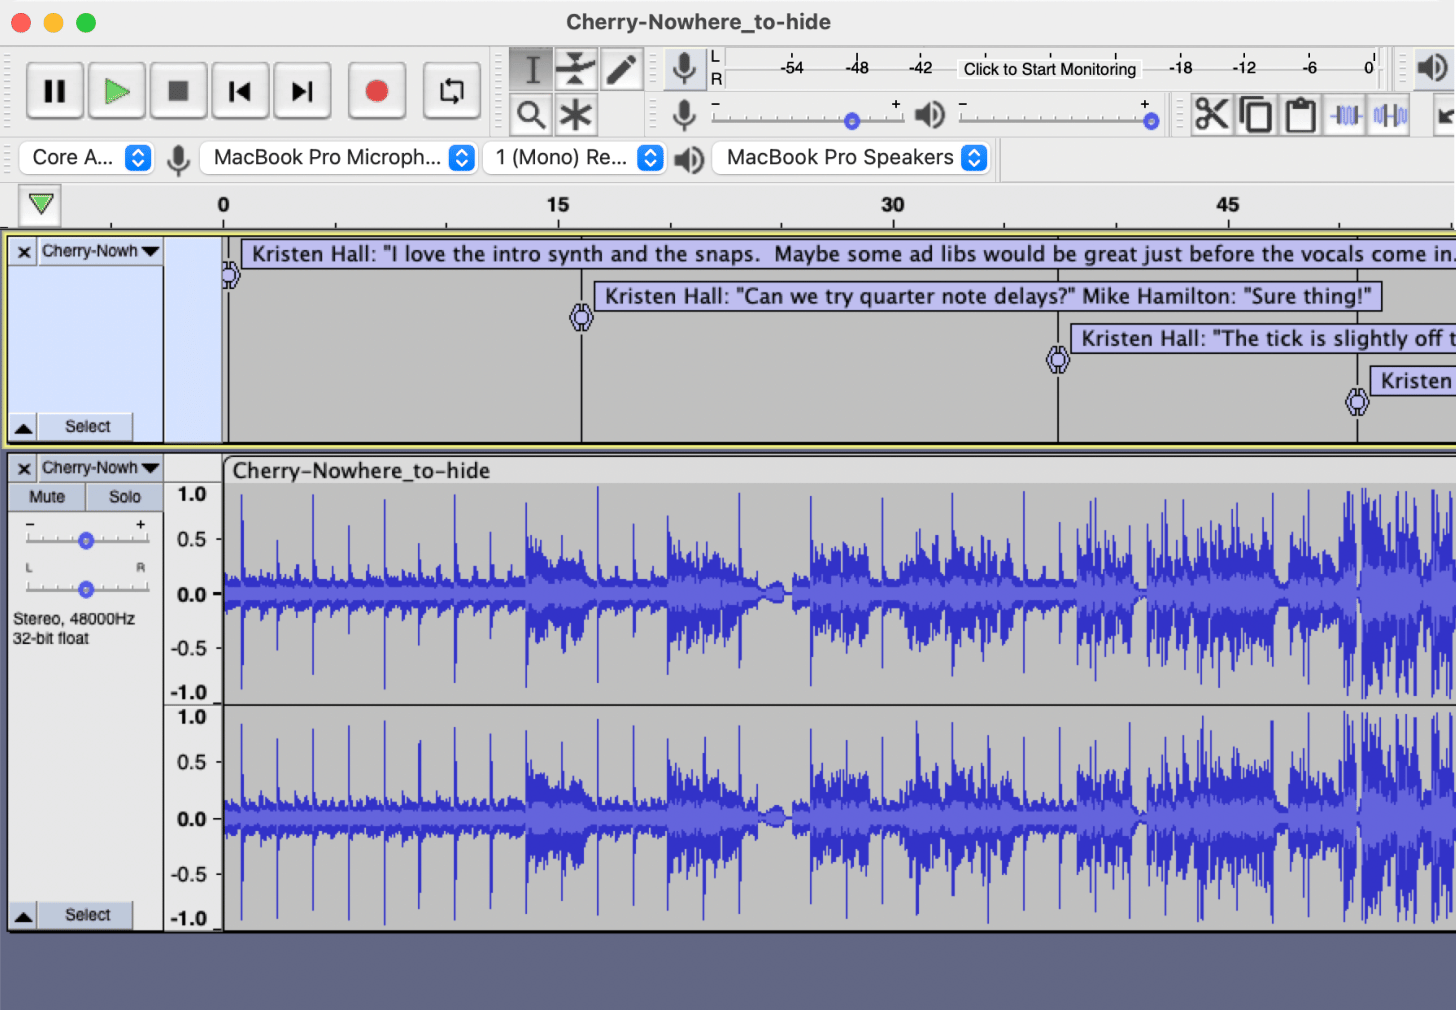Select the Draw tool

pyautogui.click(x=621, y=69)
